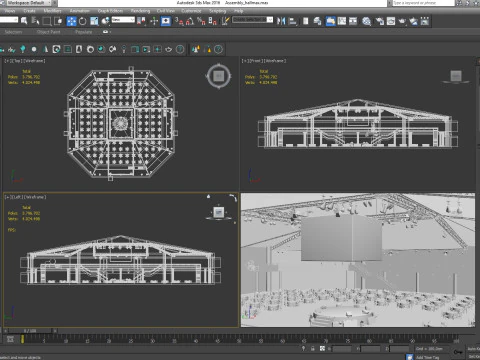
Task: Click the X coordinate field
Action: (x=342, y=349)
